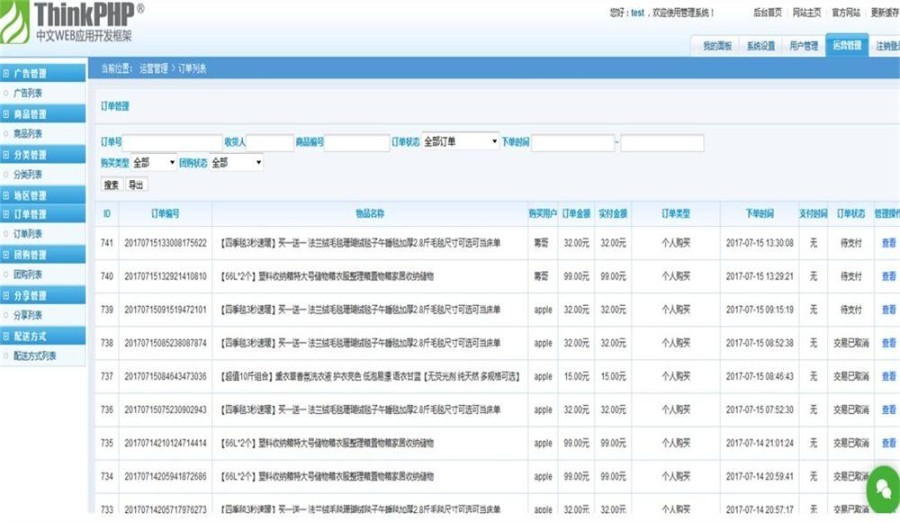Select order number 2017071513292141081
The height and width of the screenshot is (522, 900).
point(165,276)
